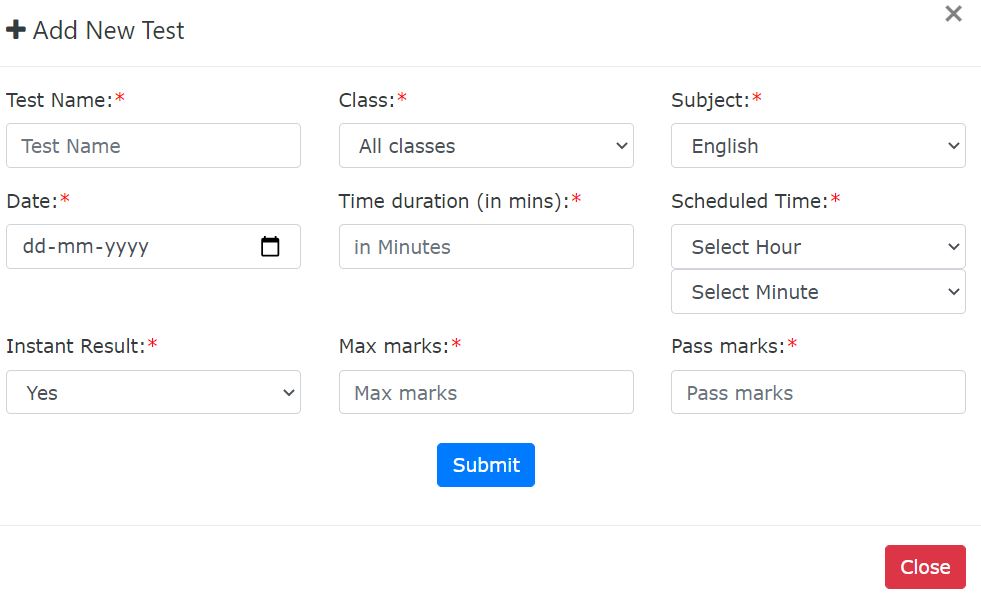The image size is (981, 600).
Task: Open the calendar date picker icon
Action: tap(270, 246)
